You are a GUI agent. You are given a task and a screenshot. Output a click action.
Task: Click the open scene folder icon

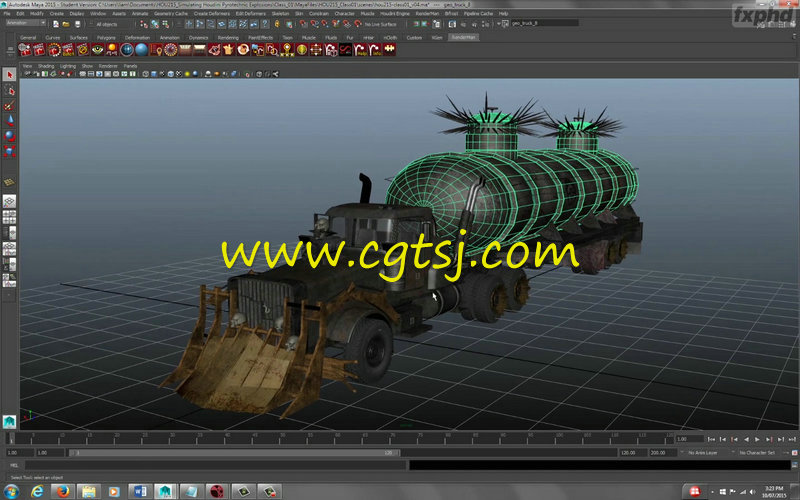point(66,24)
